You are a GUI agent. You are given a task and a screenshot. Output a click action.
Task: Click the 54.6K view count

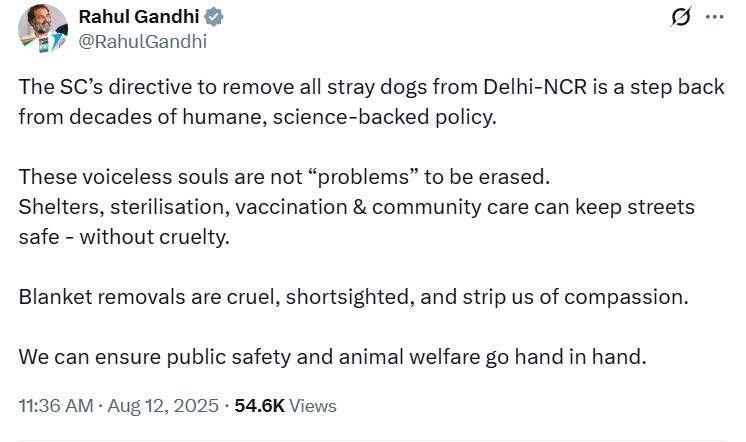pos(260,406)
